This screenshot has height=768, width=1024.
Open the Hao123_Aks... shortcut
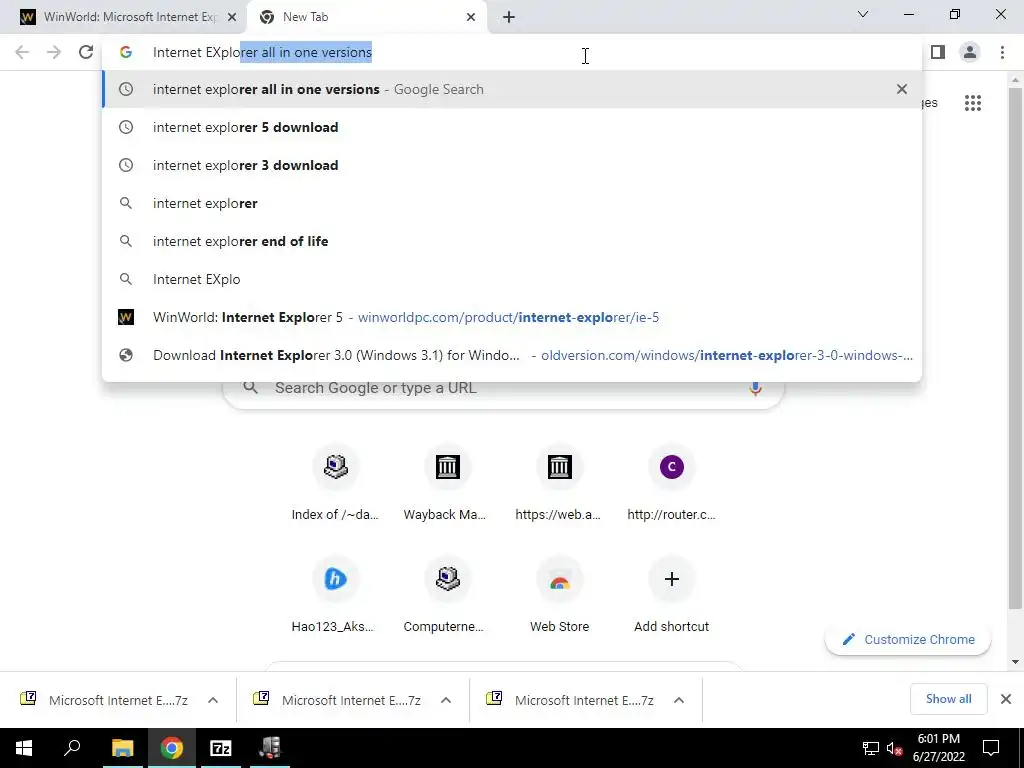tap(335, 596)
